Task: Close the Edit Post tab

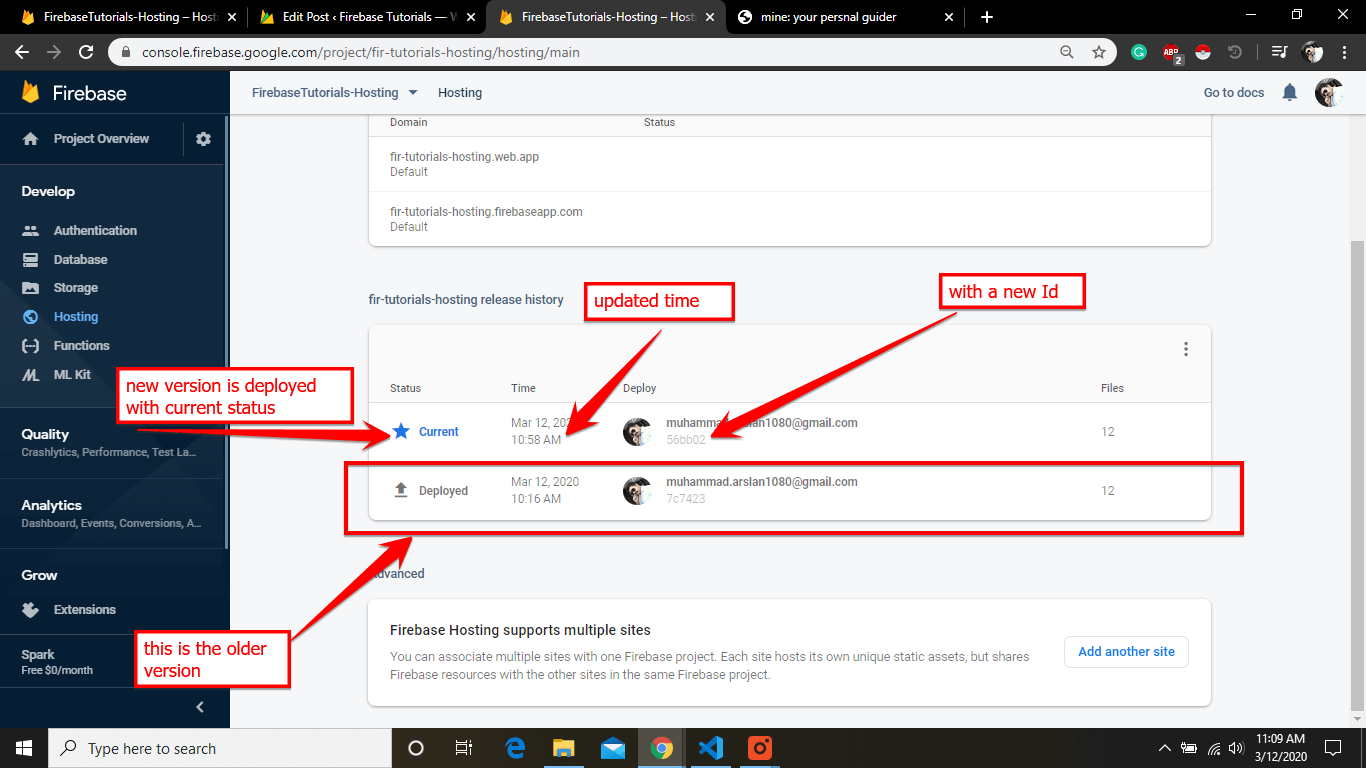Action: [471, 17]
